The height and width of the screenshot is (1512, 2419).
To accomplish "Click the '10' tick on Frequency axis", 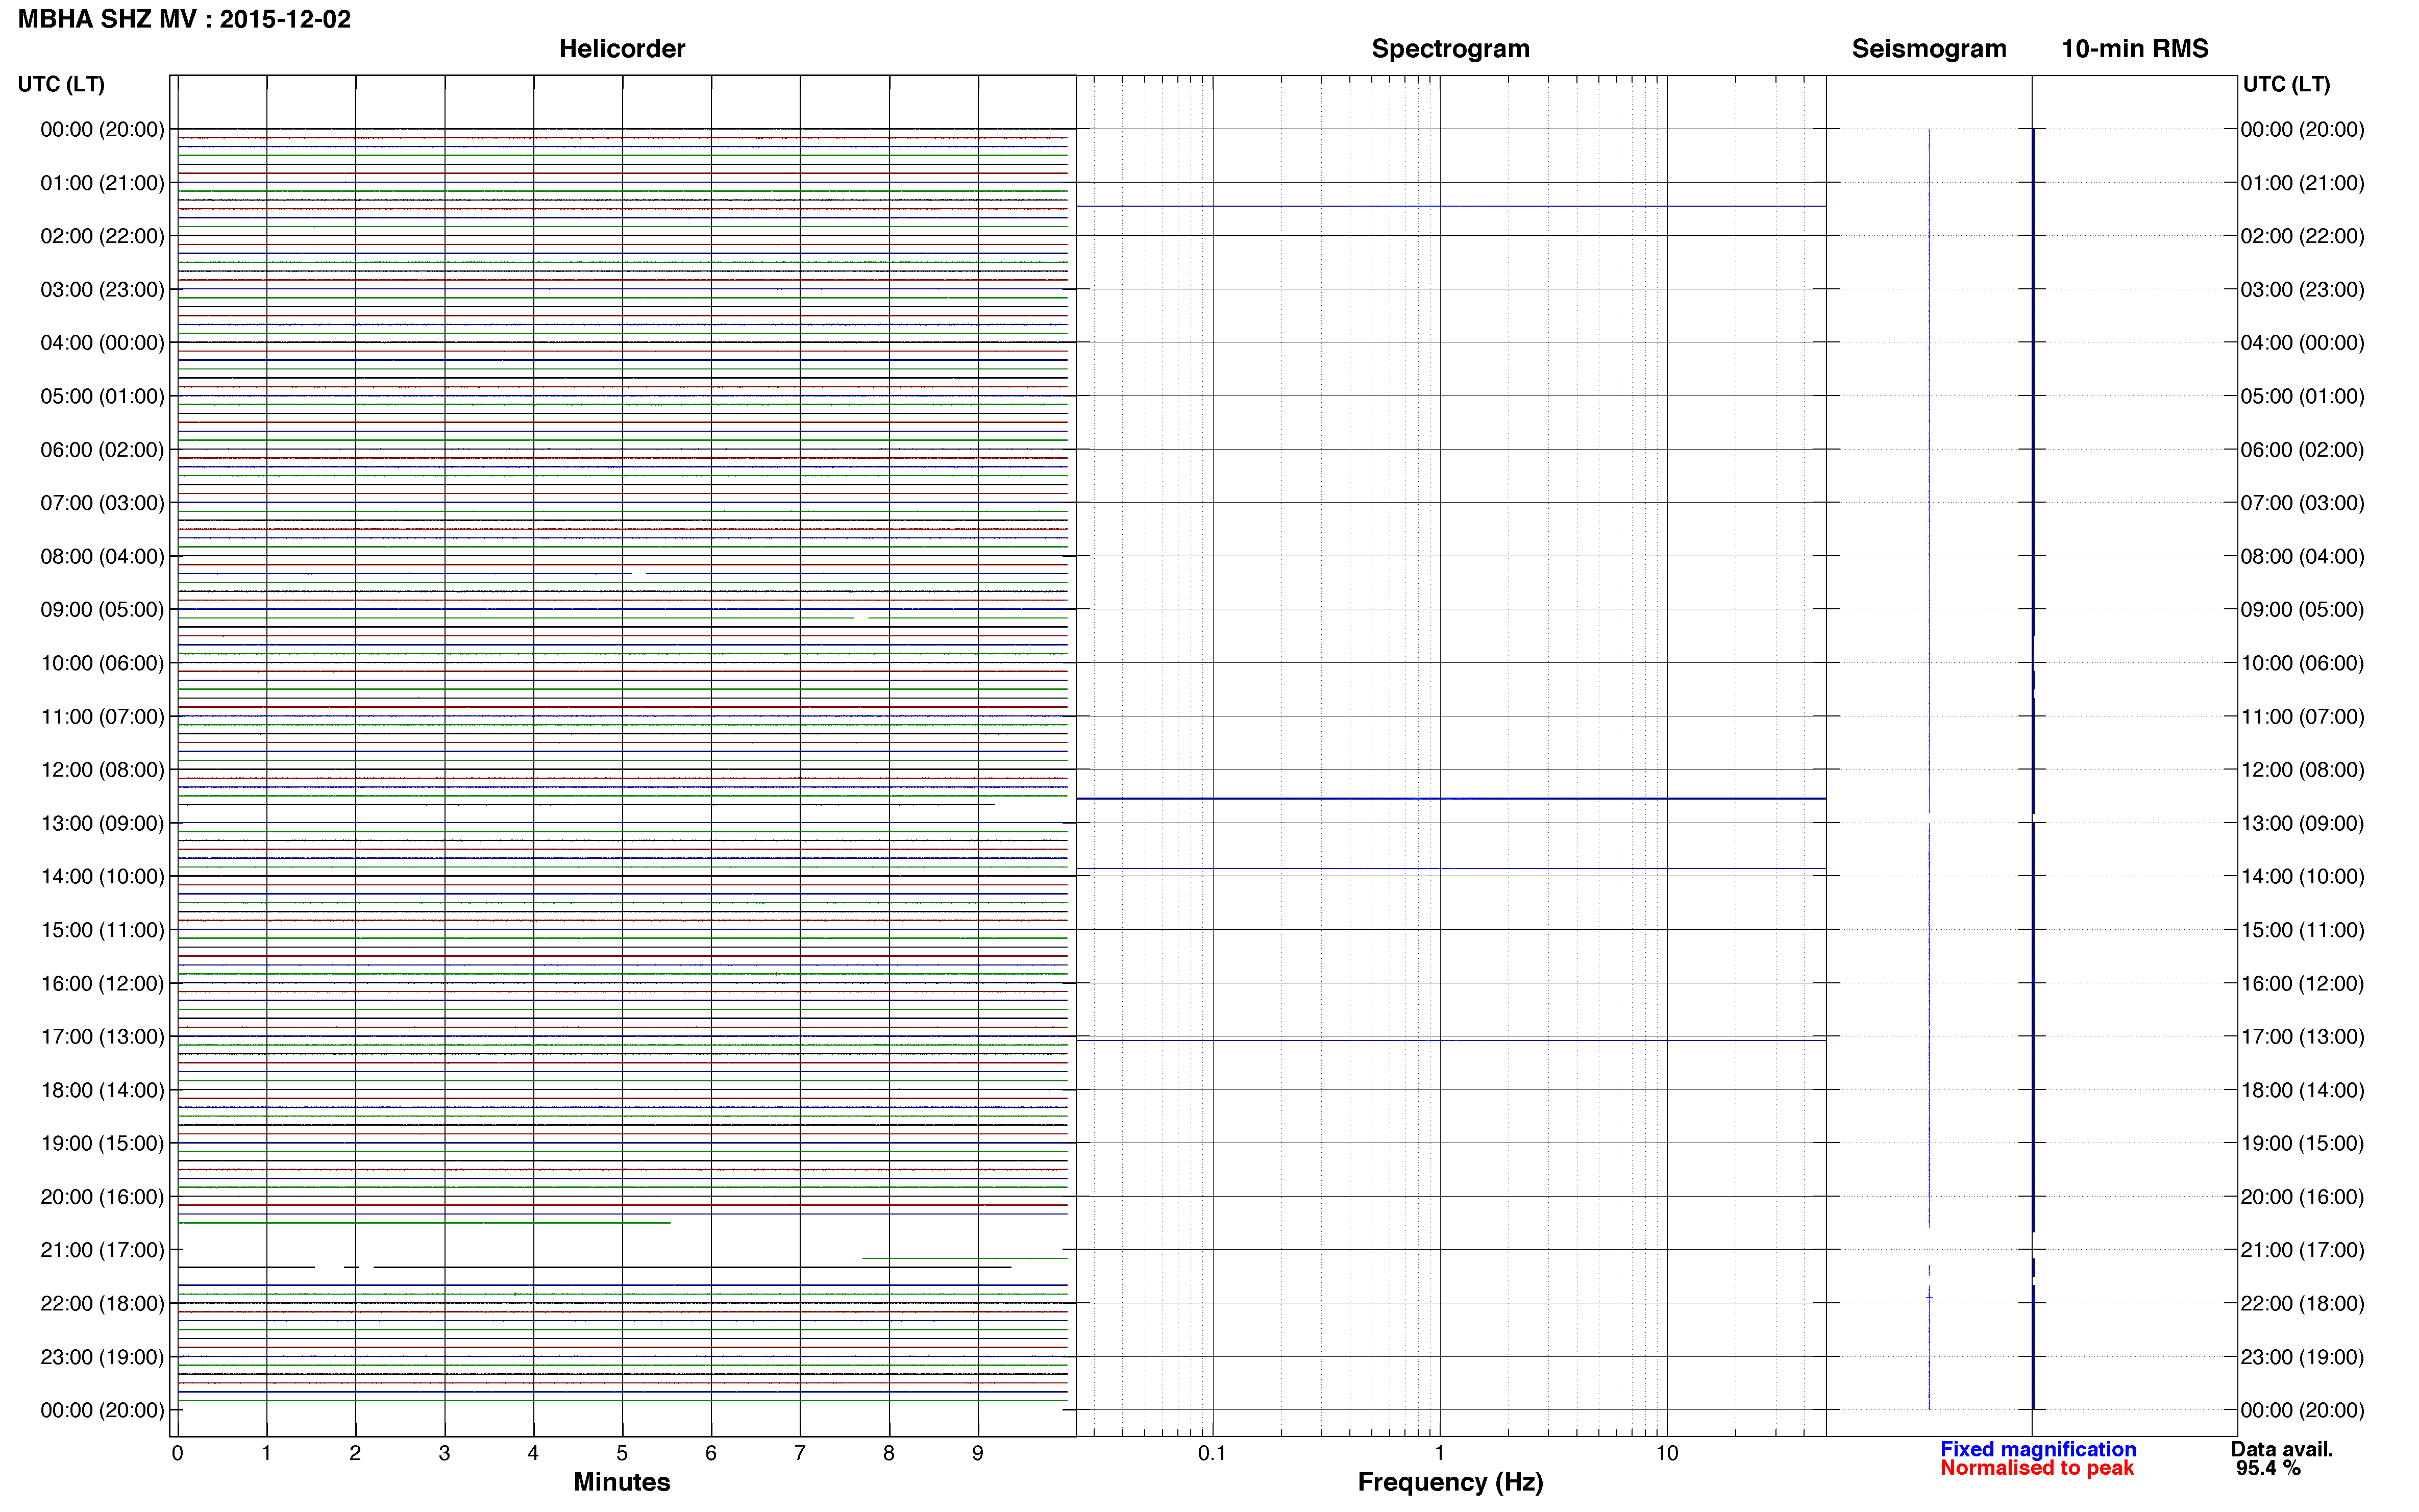I will 1667,1453.
